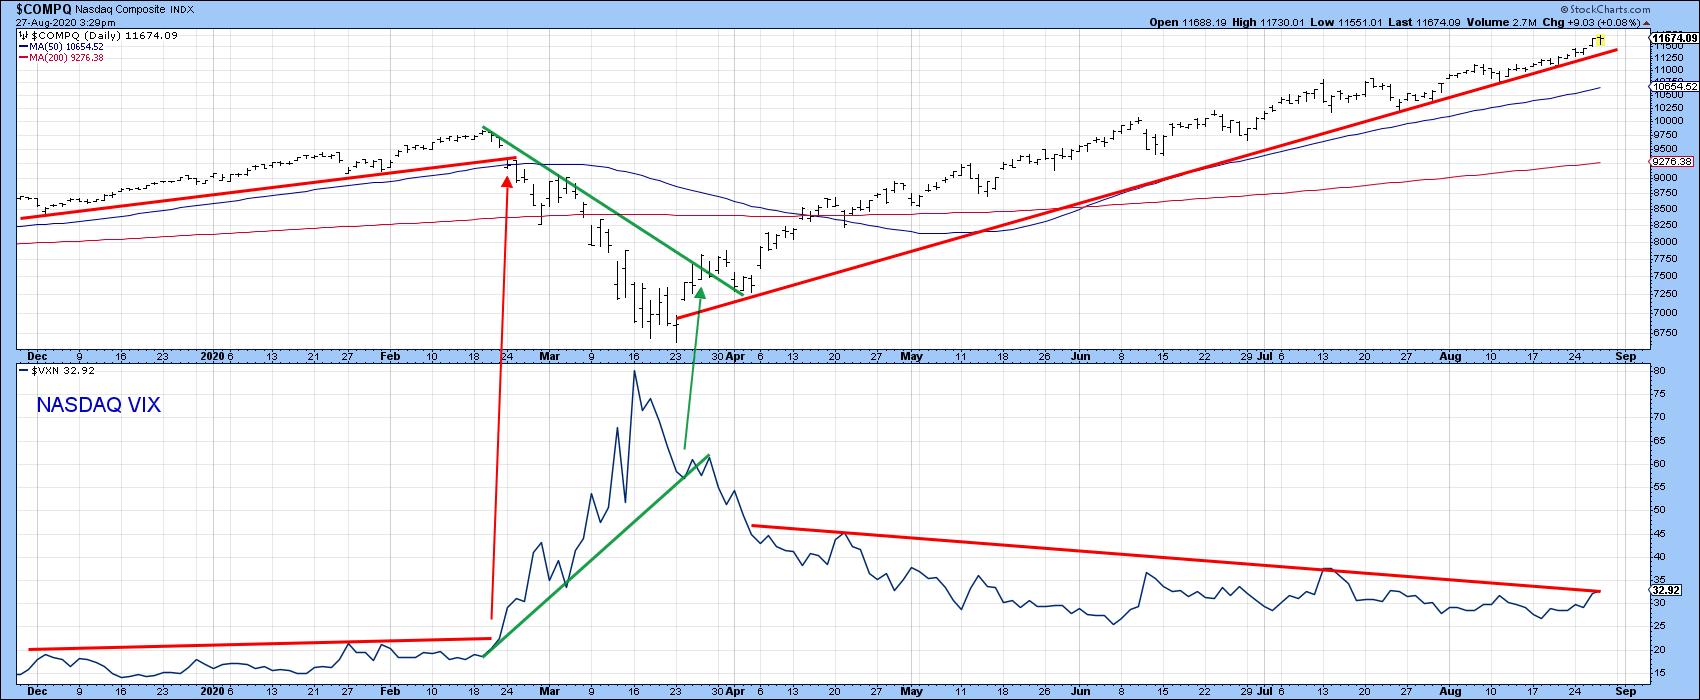Click 'Apr' on the upper panel date axis
The height and width of the screenshot is (700, 1700).
pos(735,355)
